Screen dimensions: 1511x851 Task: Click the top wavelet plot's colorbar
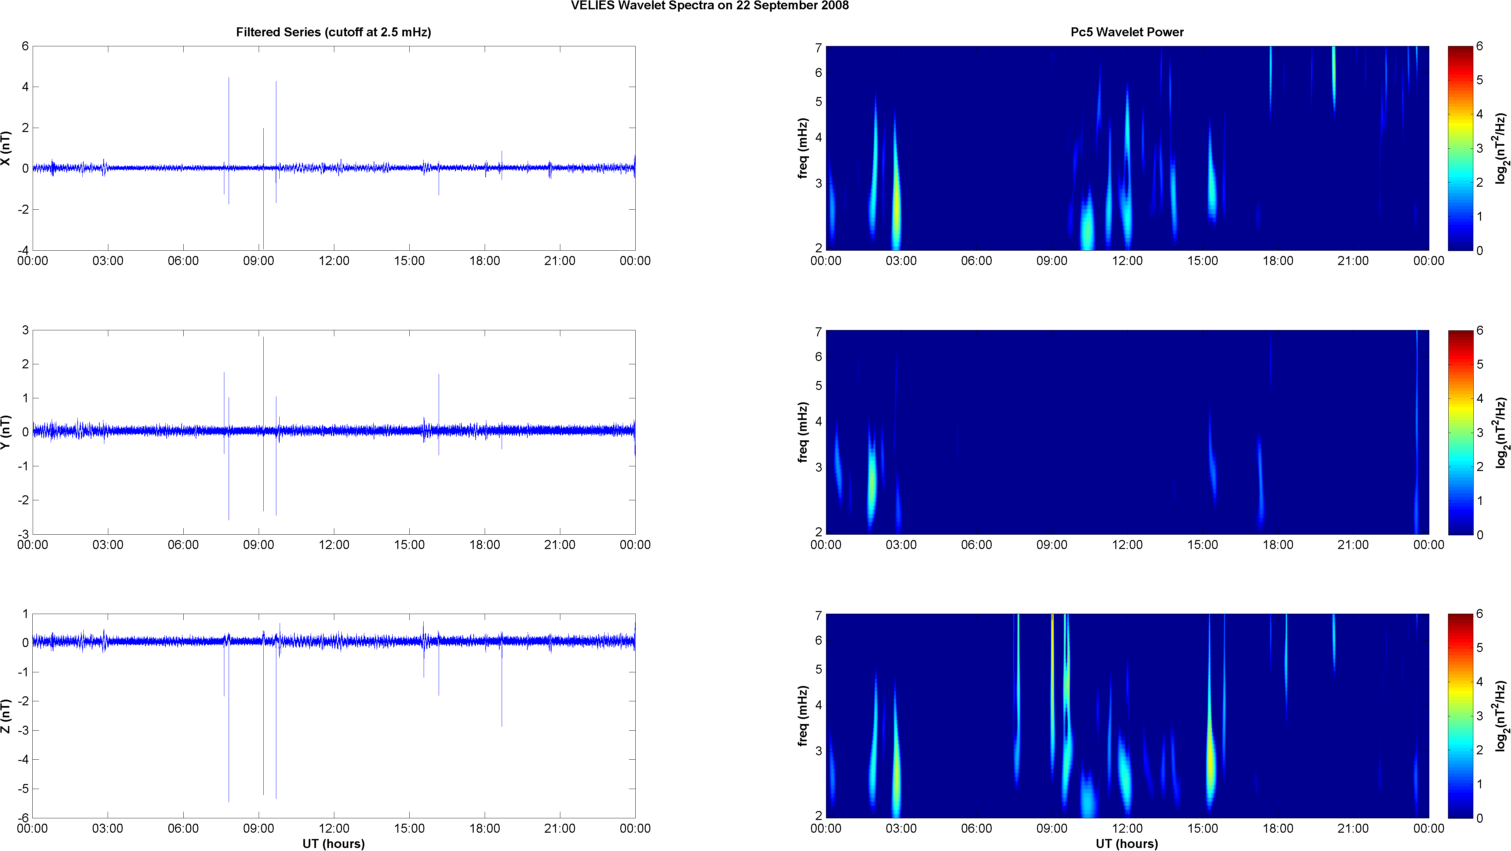1460,148
